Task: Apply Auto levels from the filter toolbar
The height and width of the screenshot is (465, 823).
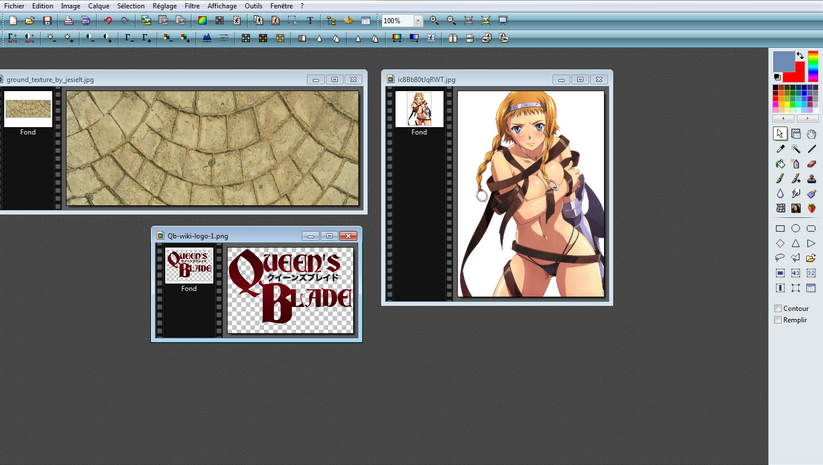Action: [x=12, y=38]
